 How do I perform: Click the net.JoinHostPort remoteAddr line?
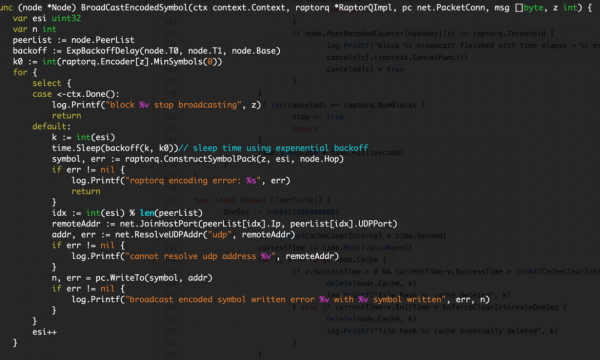(225, 224)
